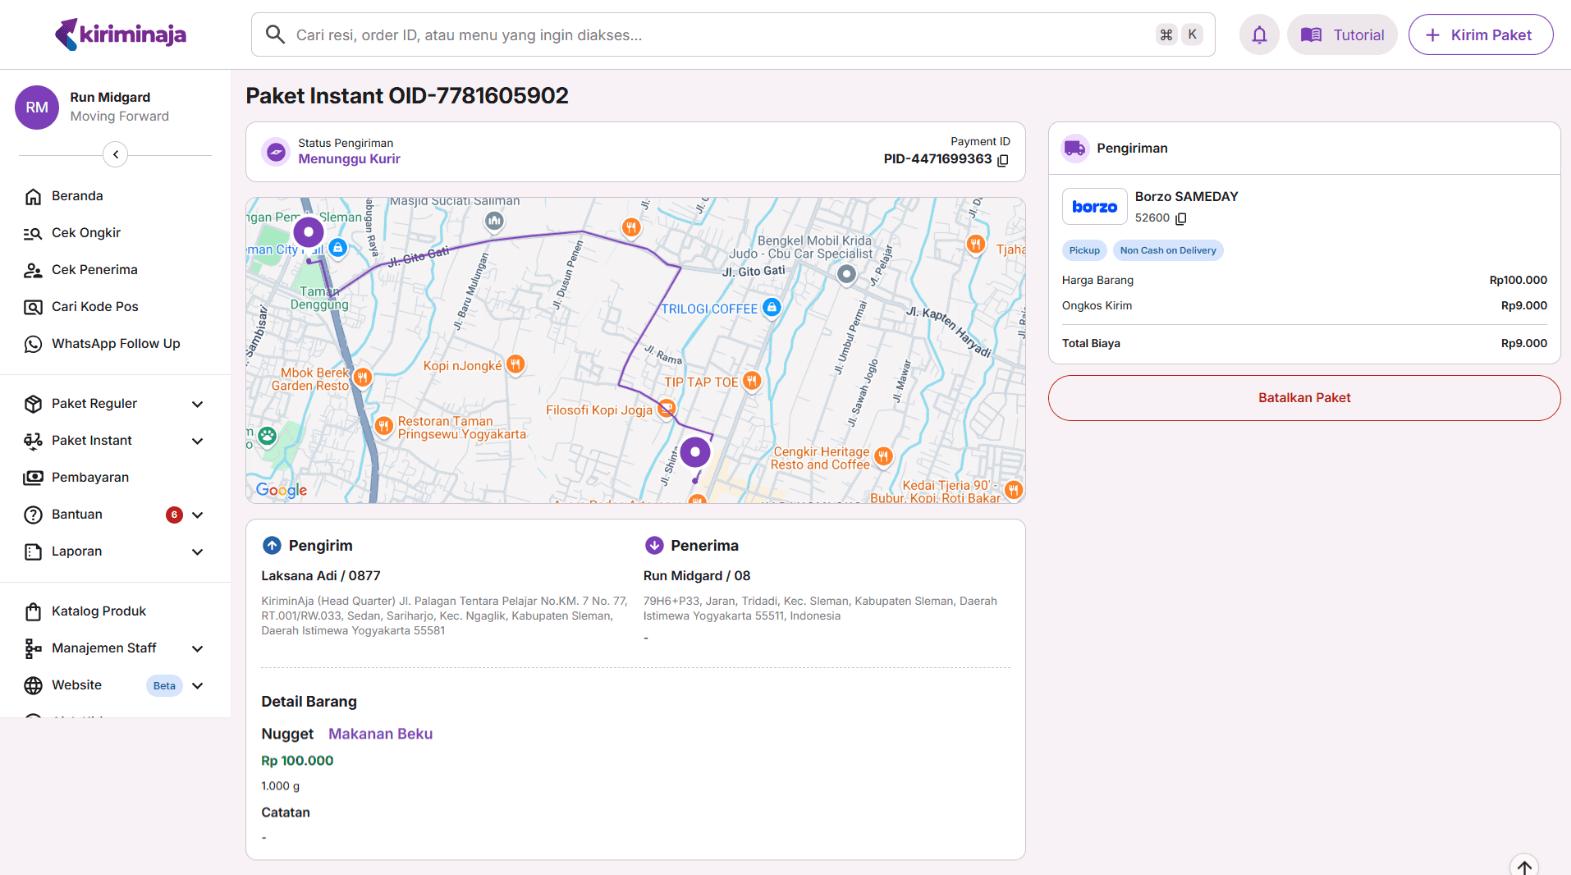
Task: Copy the Payment ID PID-4471699363
Action: [1003, 160]
